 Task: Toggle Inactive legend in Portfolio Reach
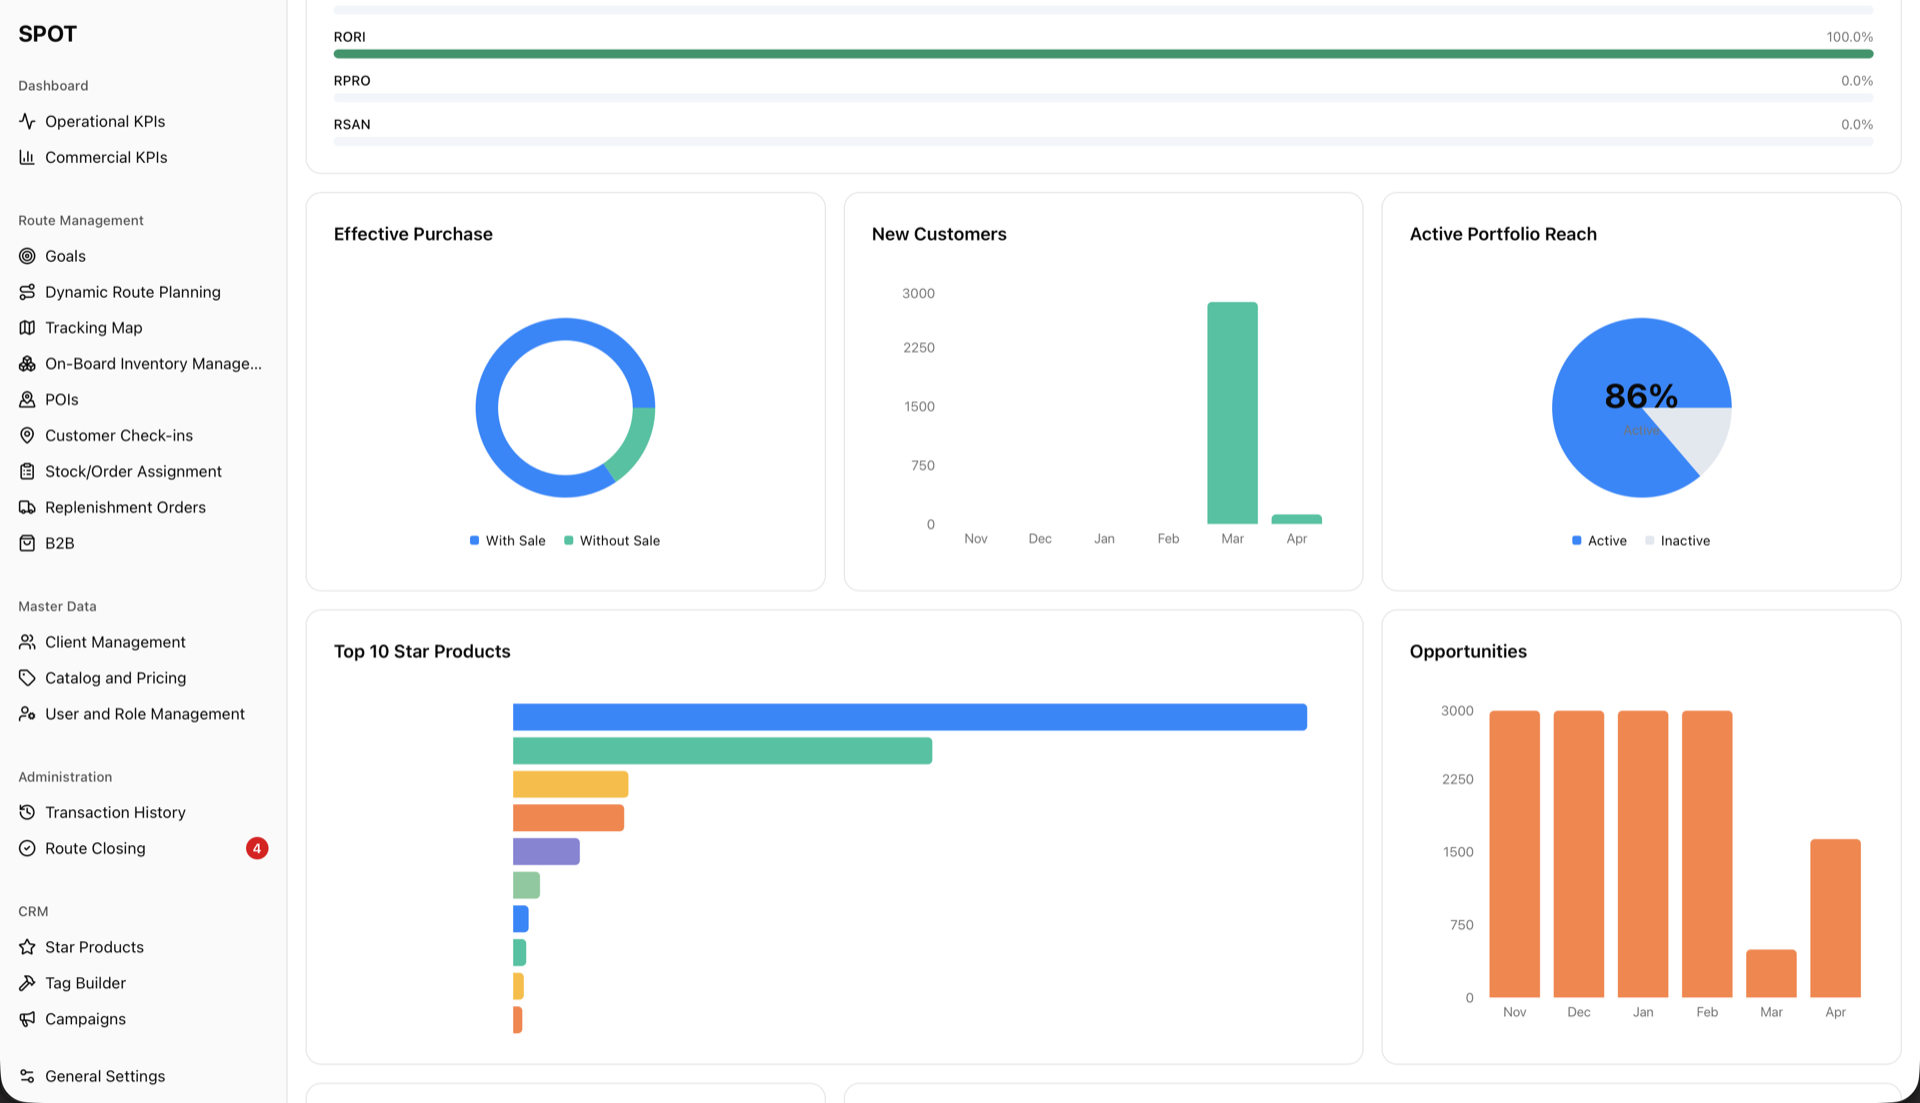(x=1678, y=541)
